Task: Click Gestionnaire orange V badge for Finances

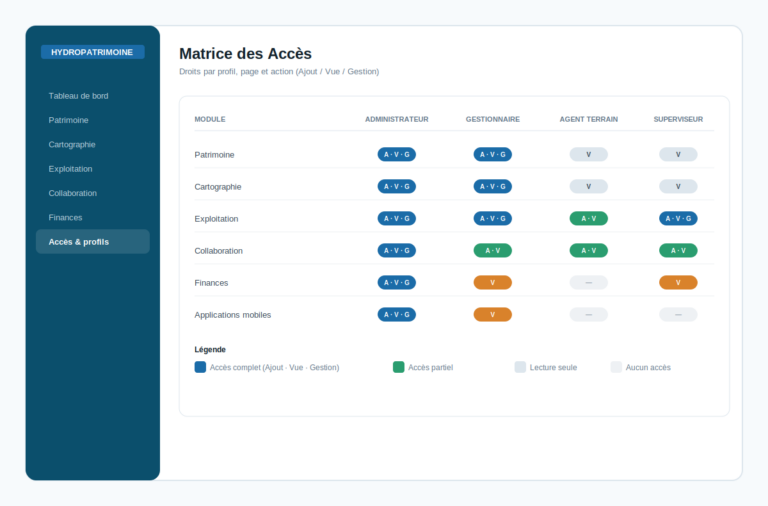Action: 493,283
